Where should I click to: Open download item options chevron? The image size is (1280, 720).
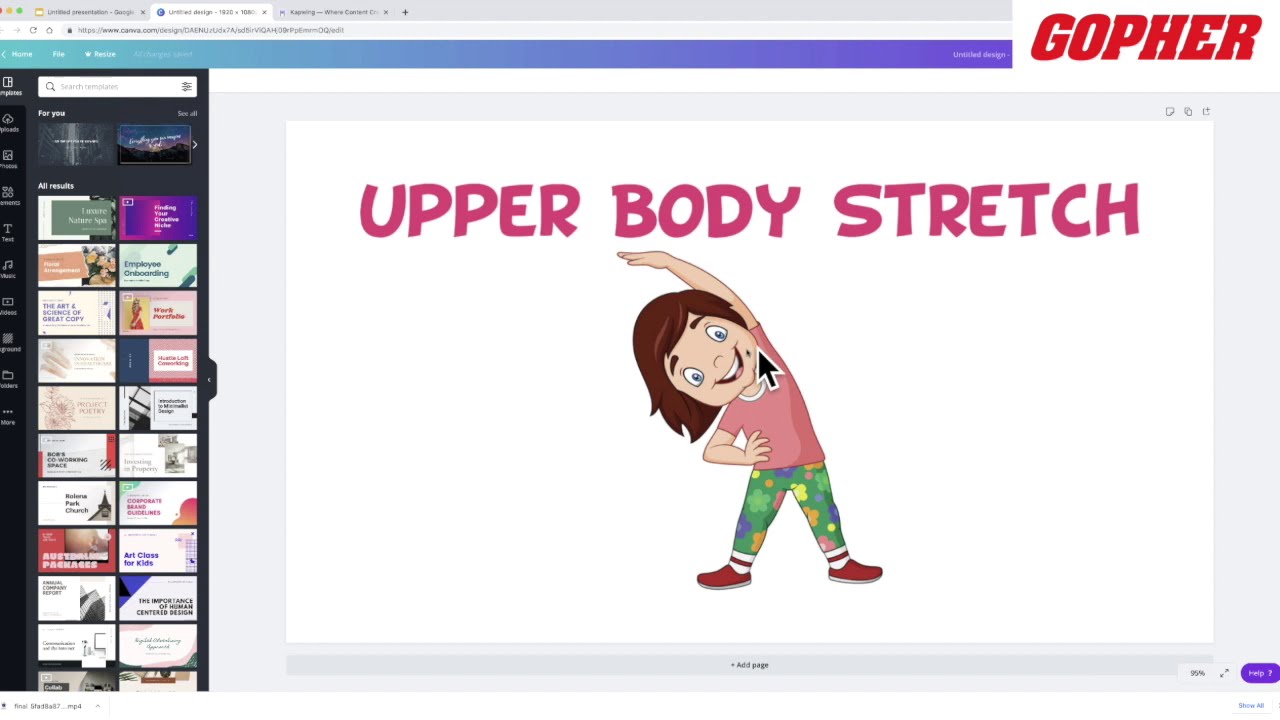97,706
